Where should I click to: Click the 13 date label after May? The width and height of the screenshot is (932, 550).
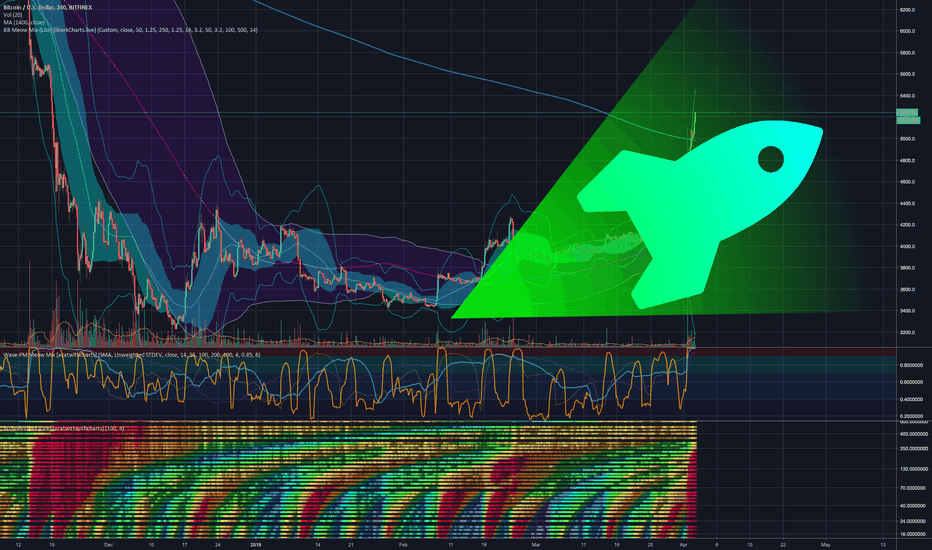[x=883, y=545]
